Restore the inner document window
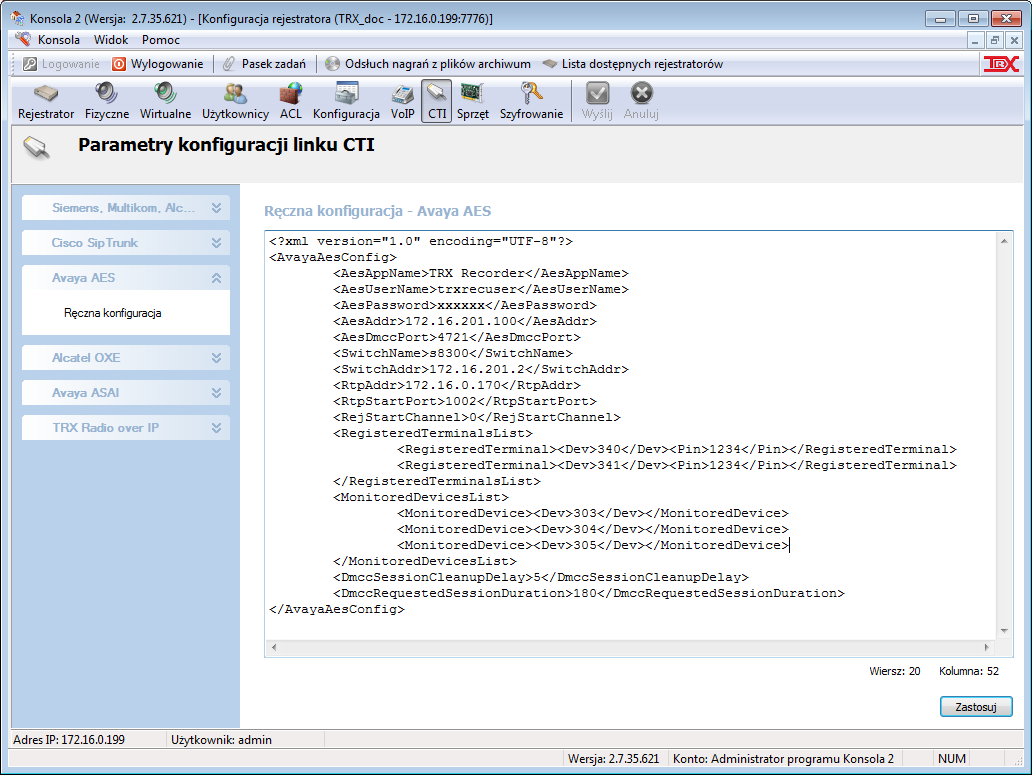The image size is (1032, 775). tap(994, 40)
